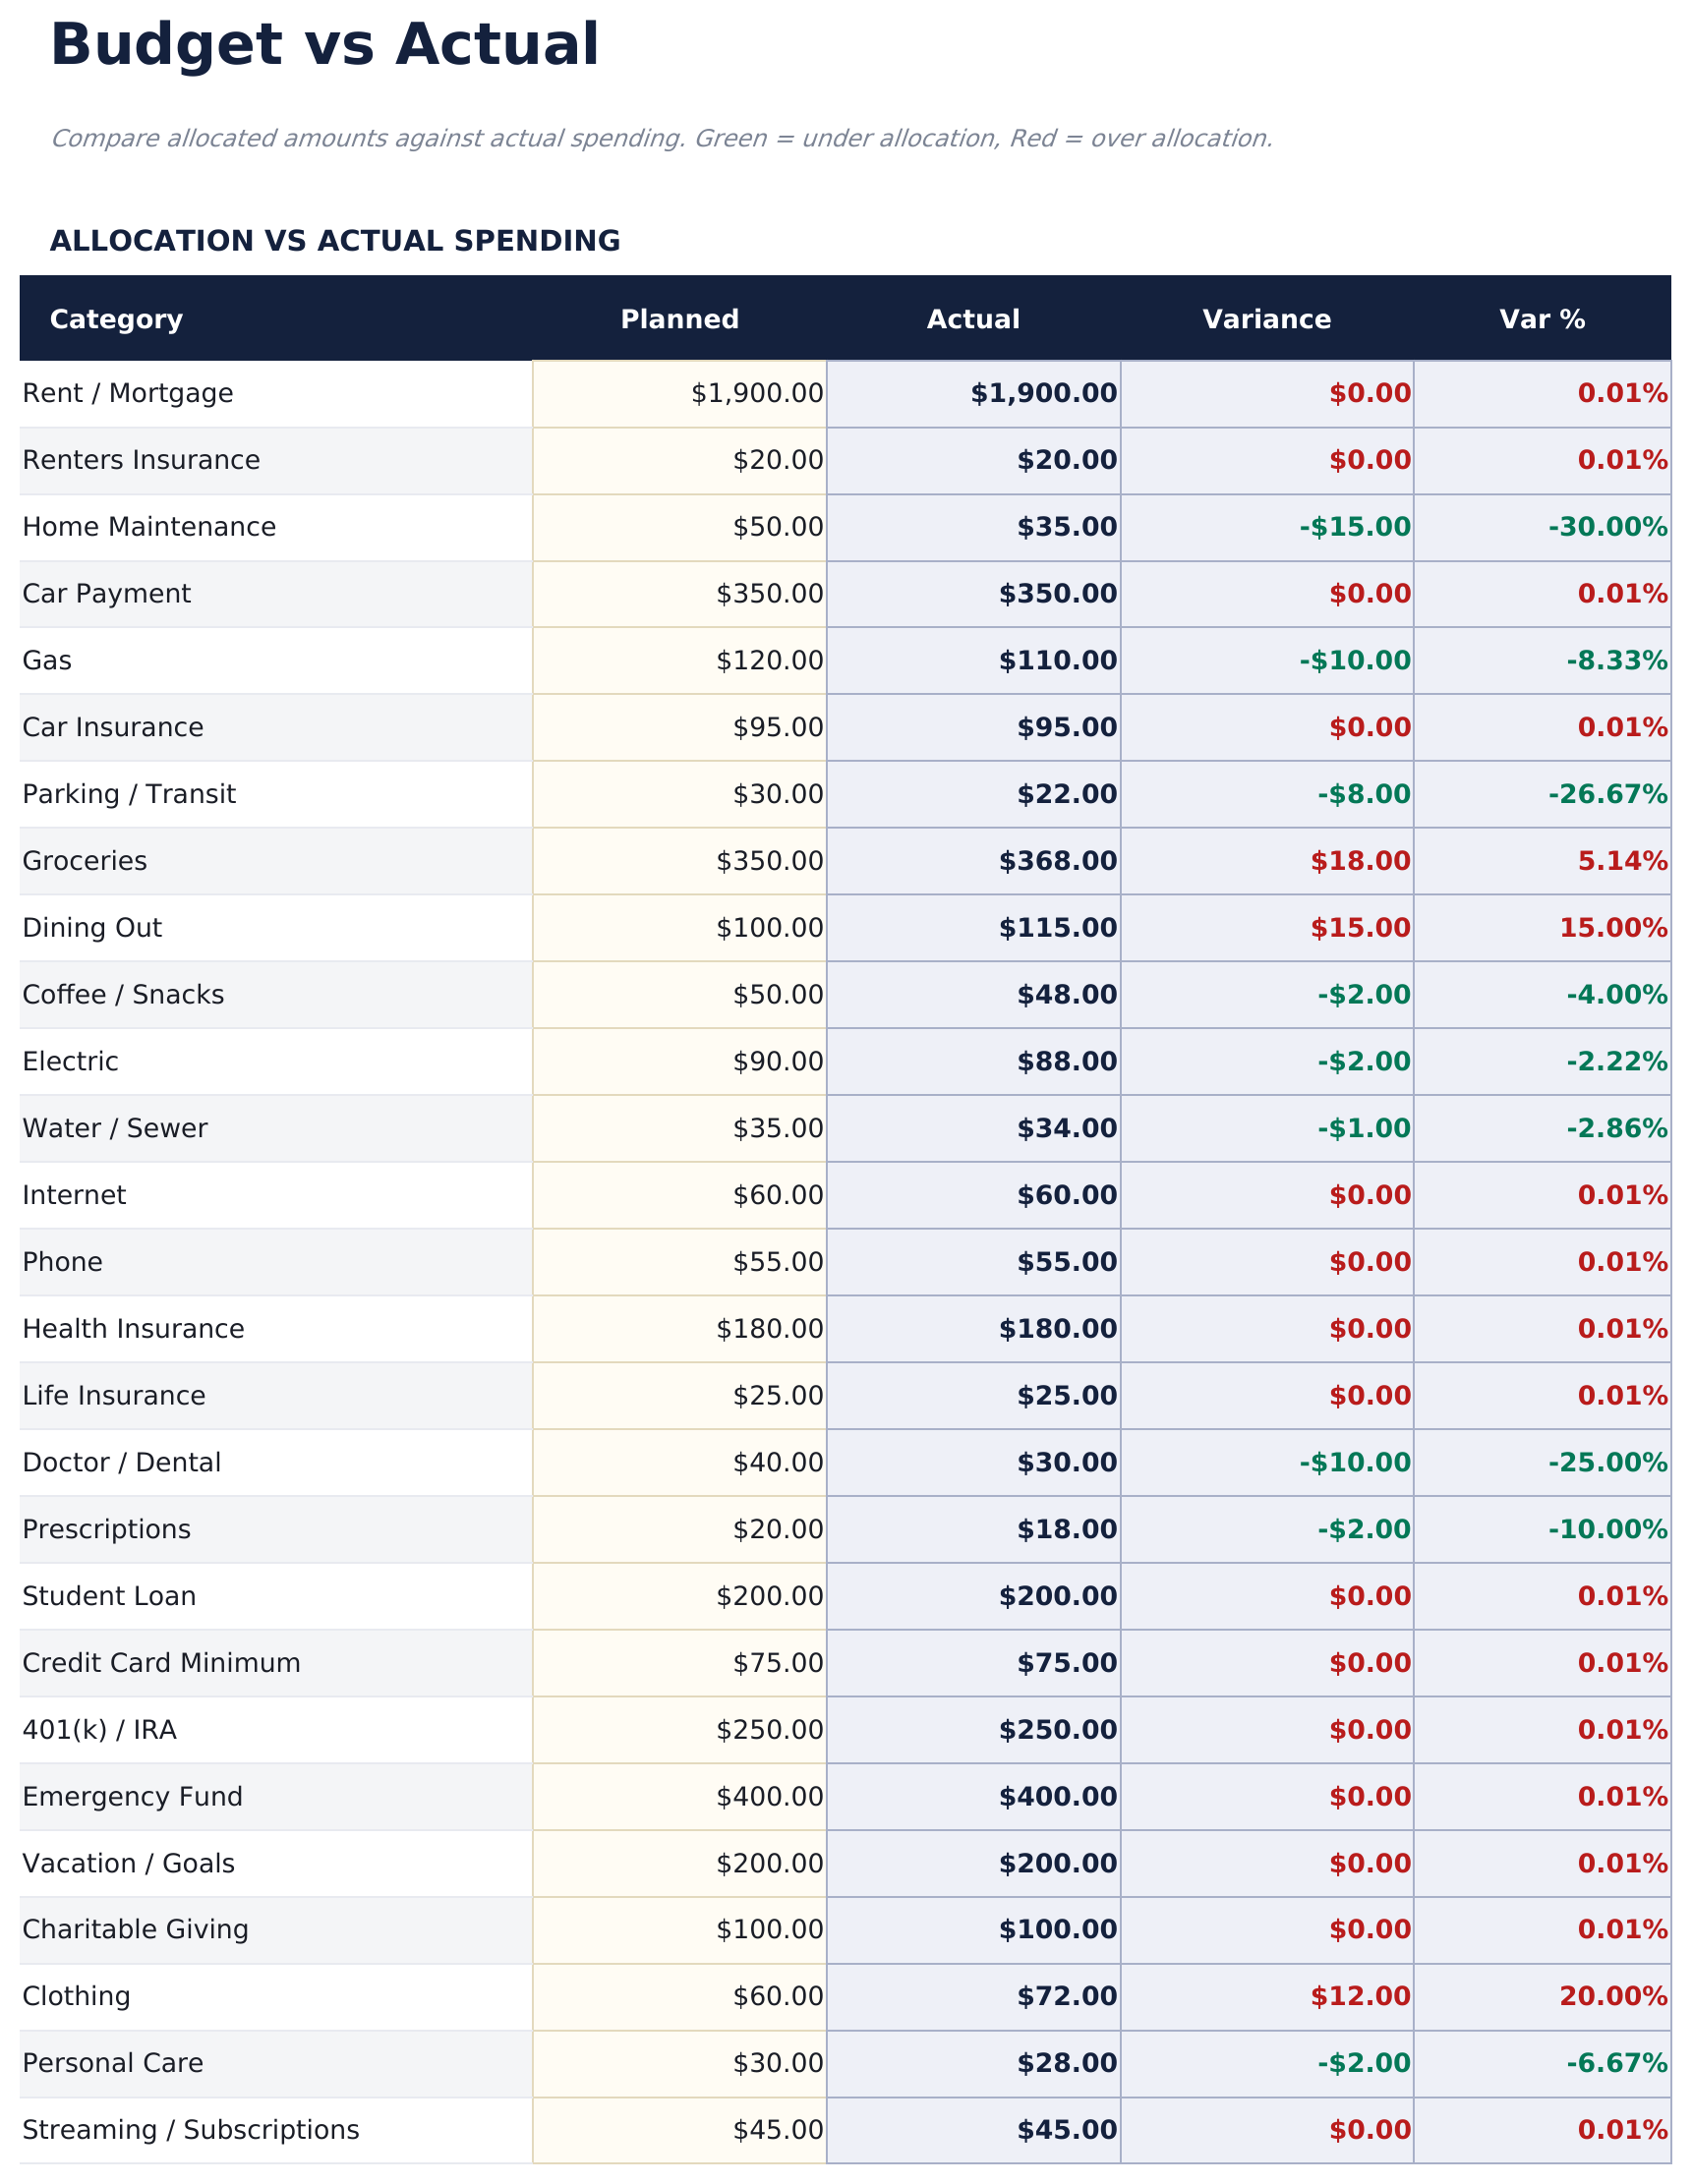Click the Category column header
The image size is (1692, 2184).
[116, 319]
